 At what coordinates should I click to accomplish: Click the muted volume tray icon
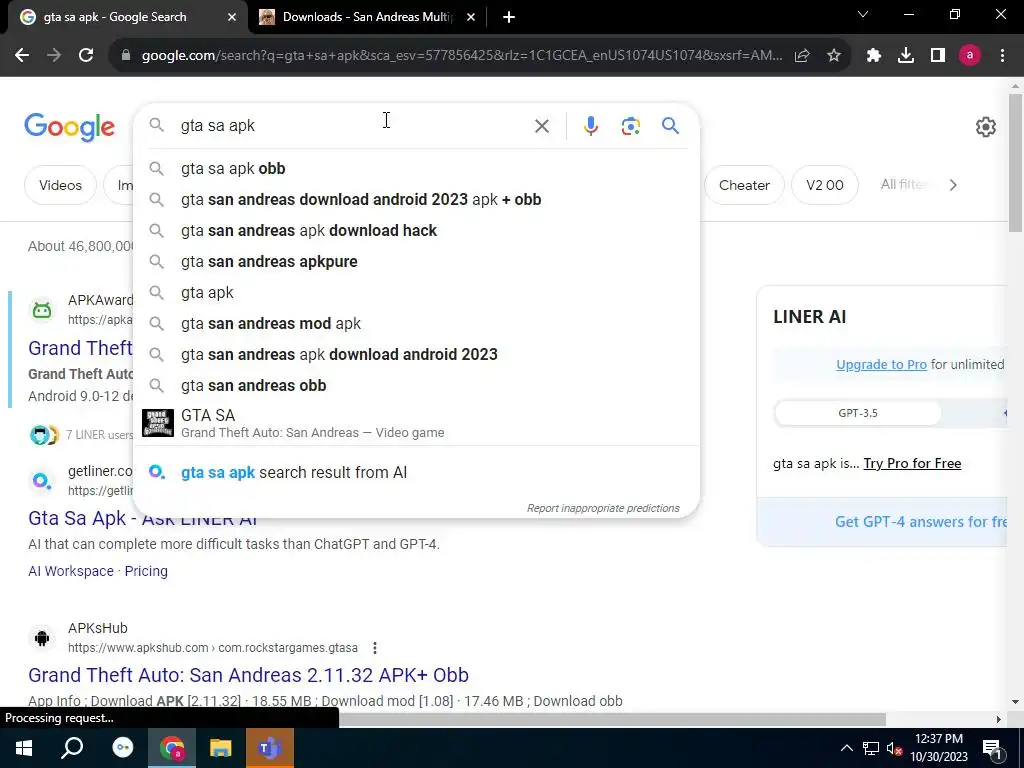(x=894, y=748)
